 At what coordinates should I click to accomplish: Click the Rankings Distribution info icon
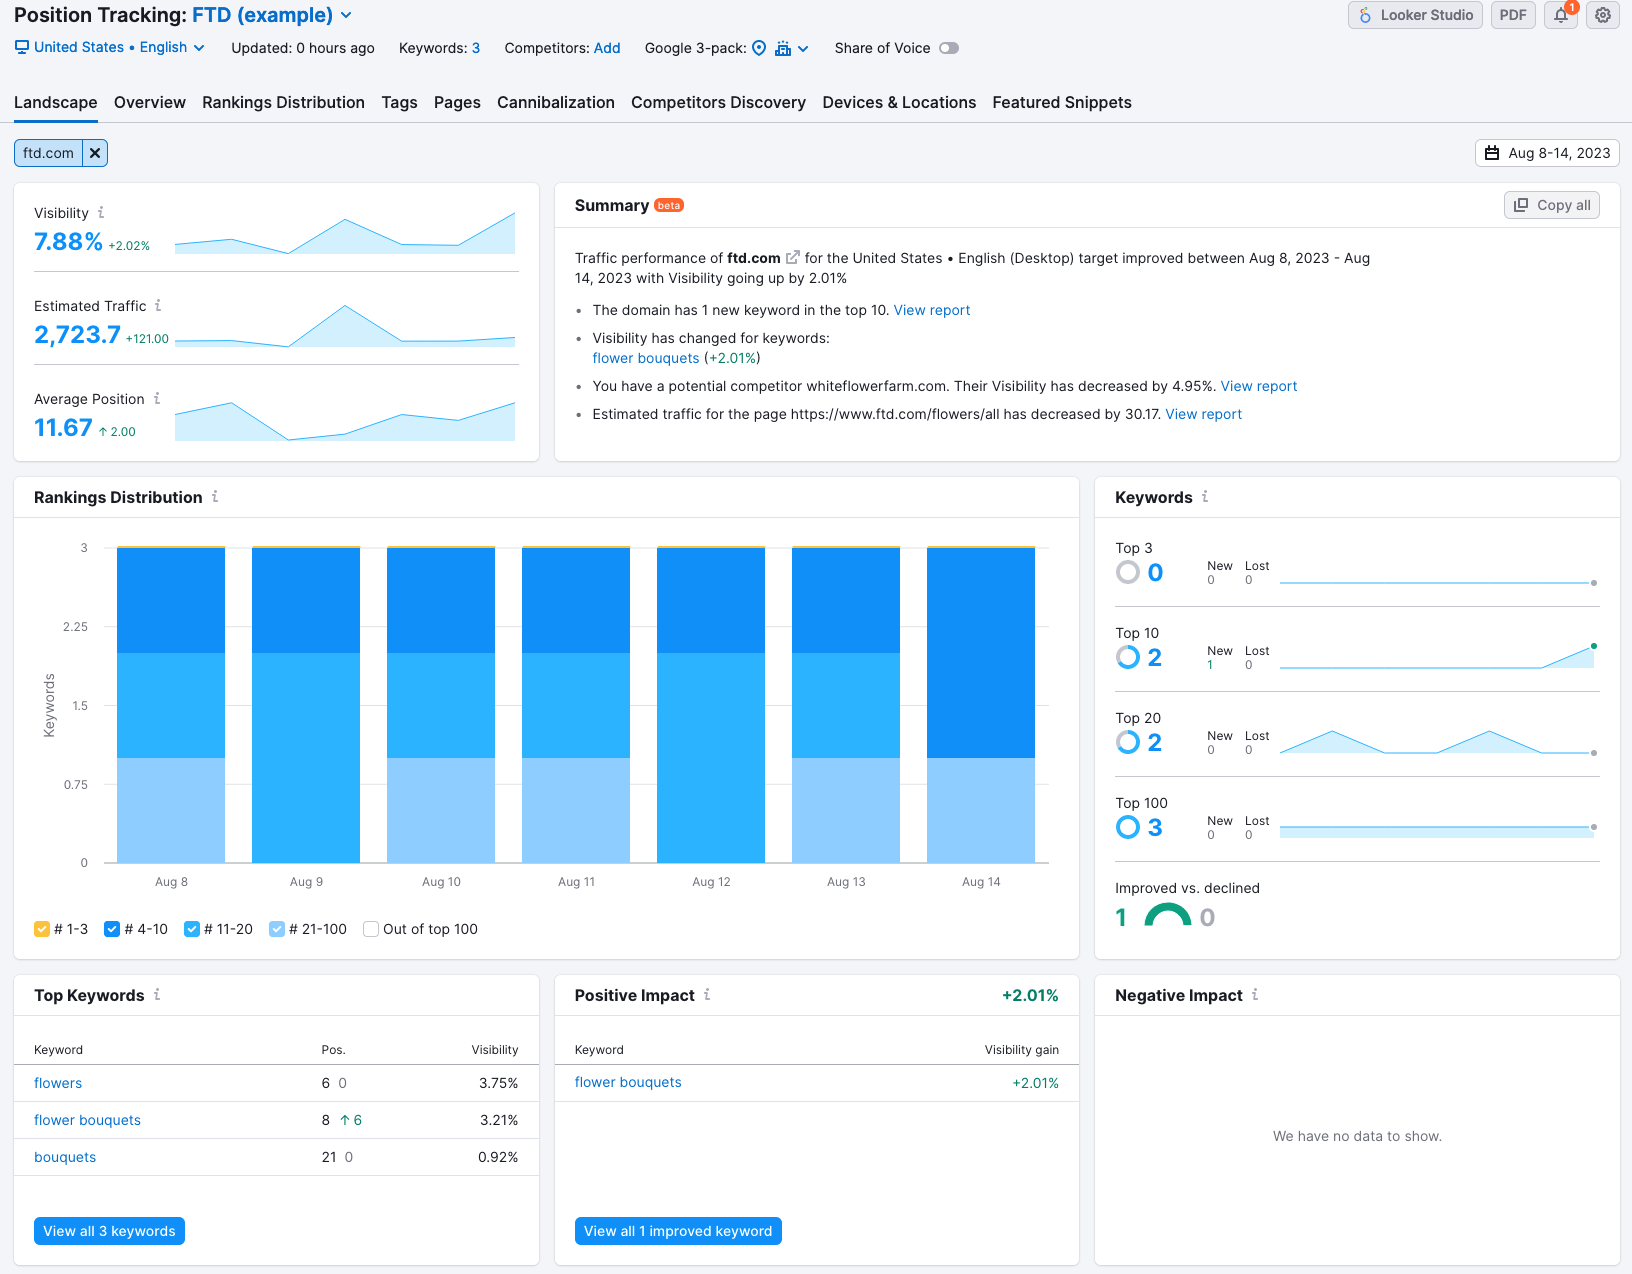coord(215,497)
